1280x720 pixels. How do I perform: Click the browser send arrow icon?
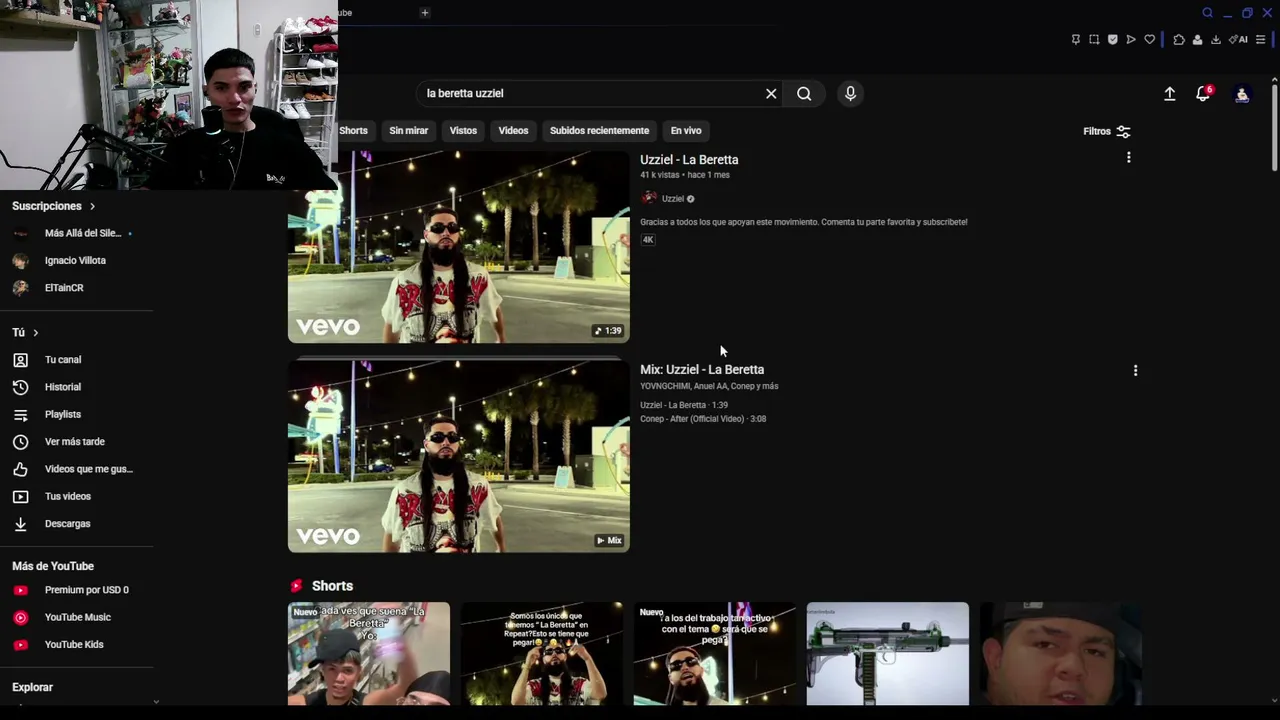pyautogui.click(x=1131, y=40)
